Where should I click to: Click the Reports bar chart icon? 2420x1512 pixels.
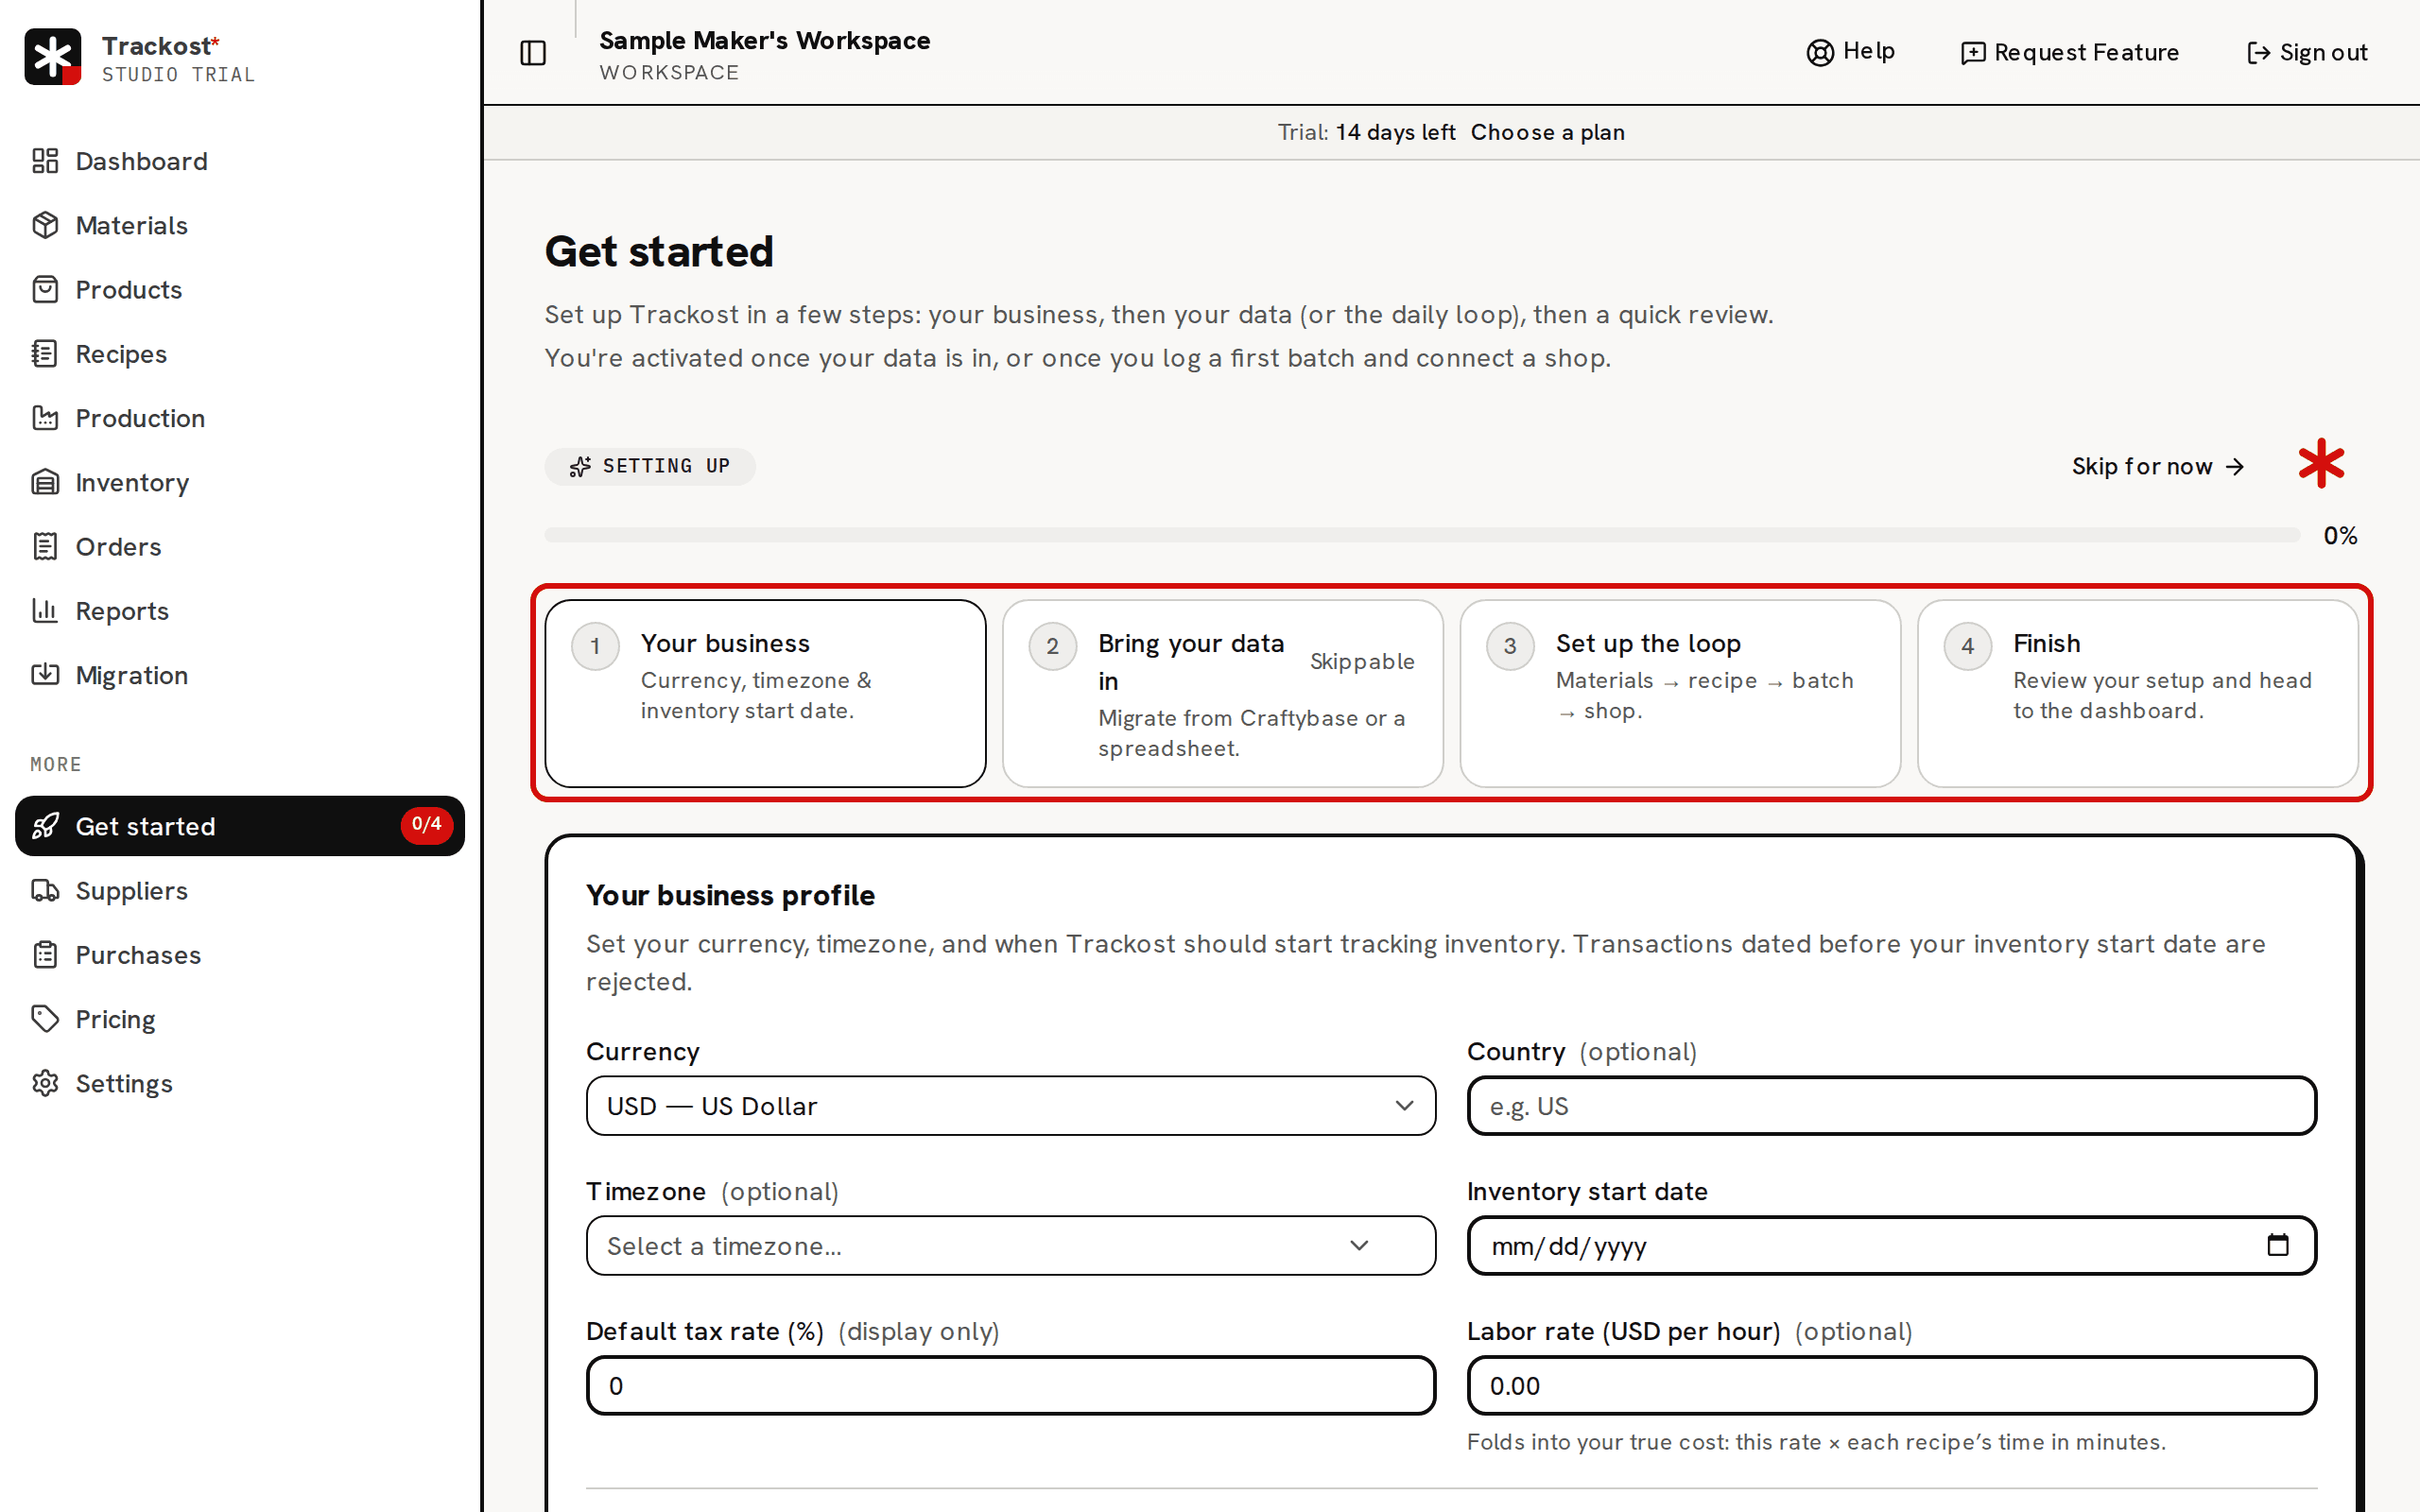45,611
